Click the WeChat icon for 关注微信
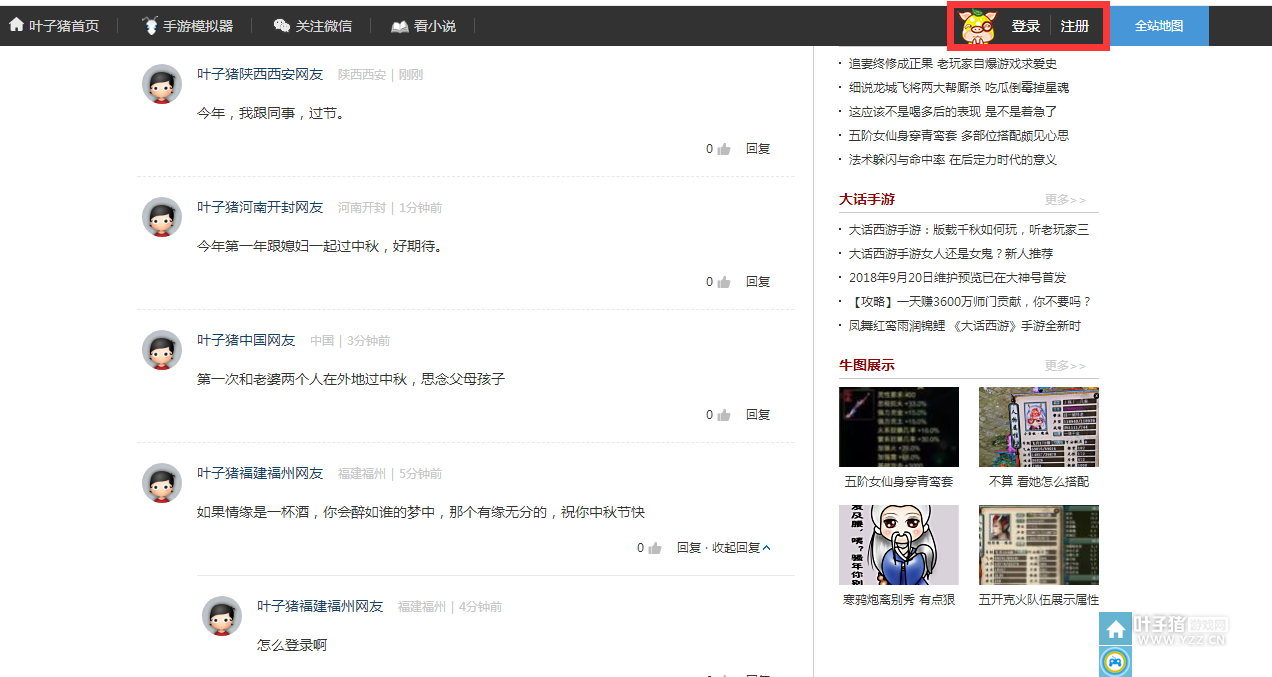This screenshot has height=677, width=1272. coord(282,26)
